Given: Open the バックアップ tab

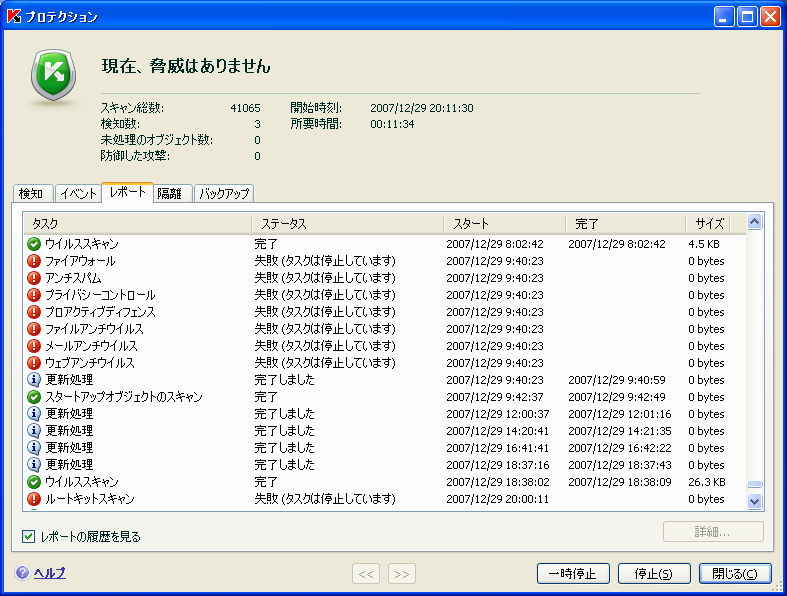Looking at the screenshot, I should pyautogui.click(x=224, y=193).
